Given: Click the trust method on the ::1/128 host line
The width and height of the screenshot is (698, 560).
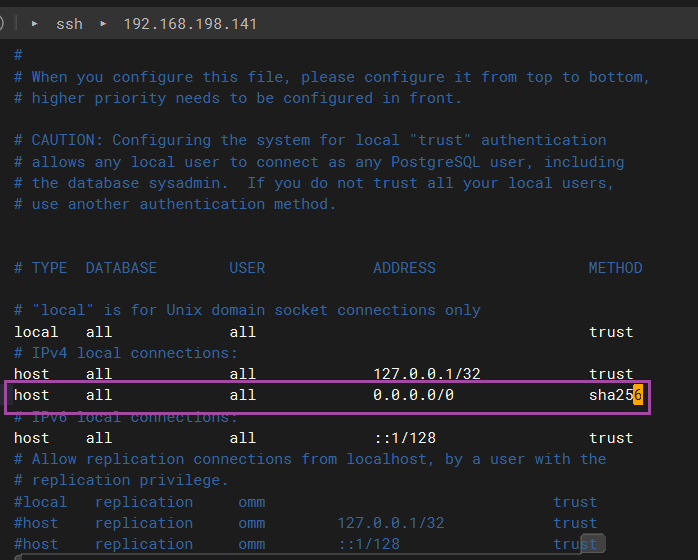Looking at the screenshot, I should 611,438.
